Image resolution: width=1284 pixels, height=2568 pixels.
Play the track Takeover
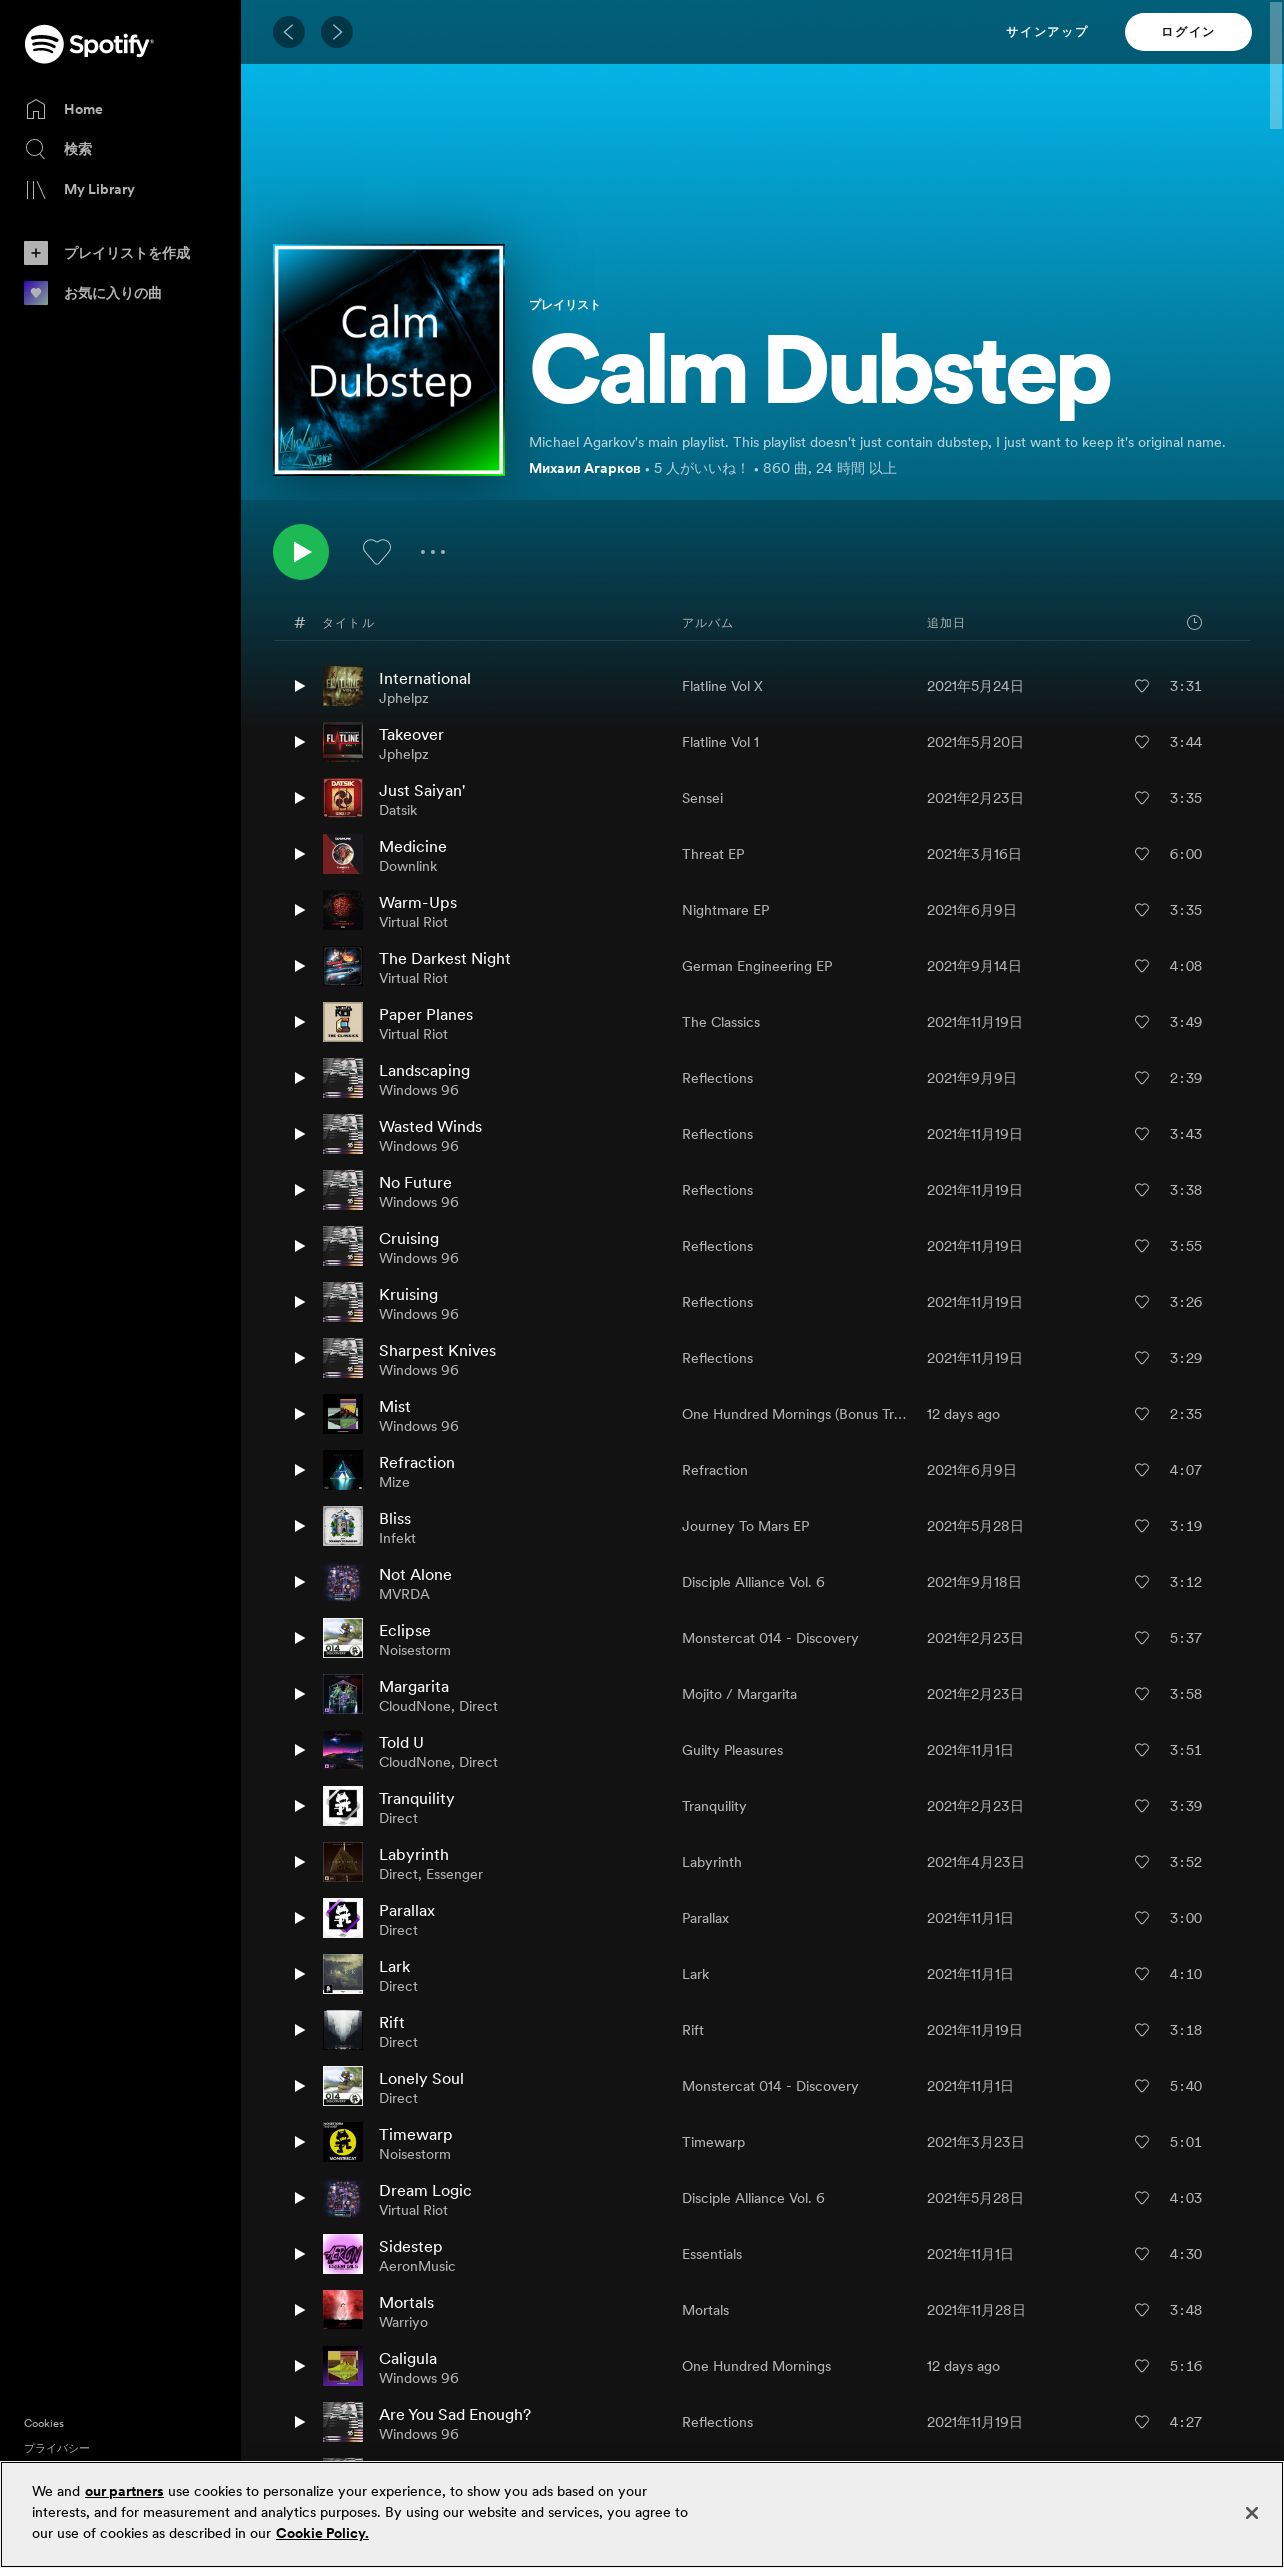point(299,742)
